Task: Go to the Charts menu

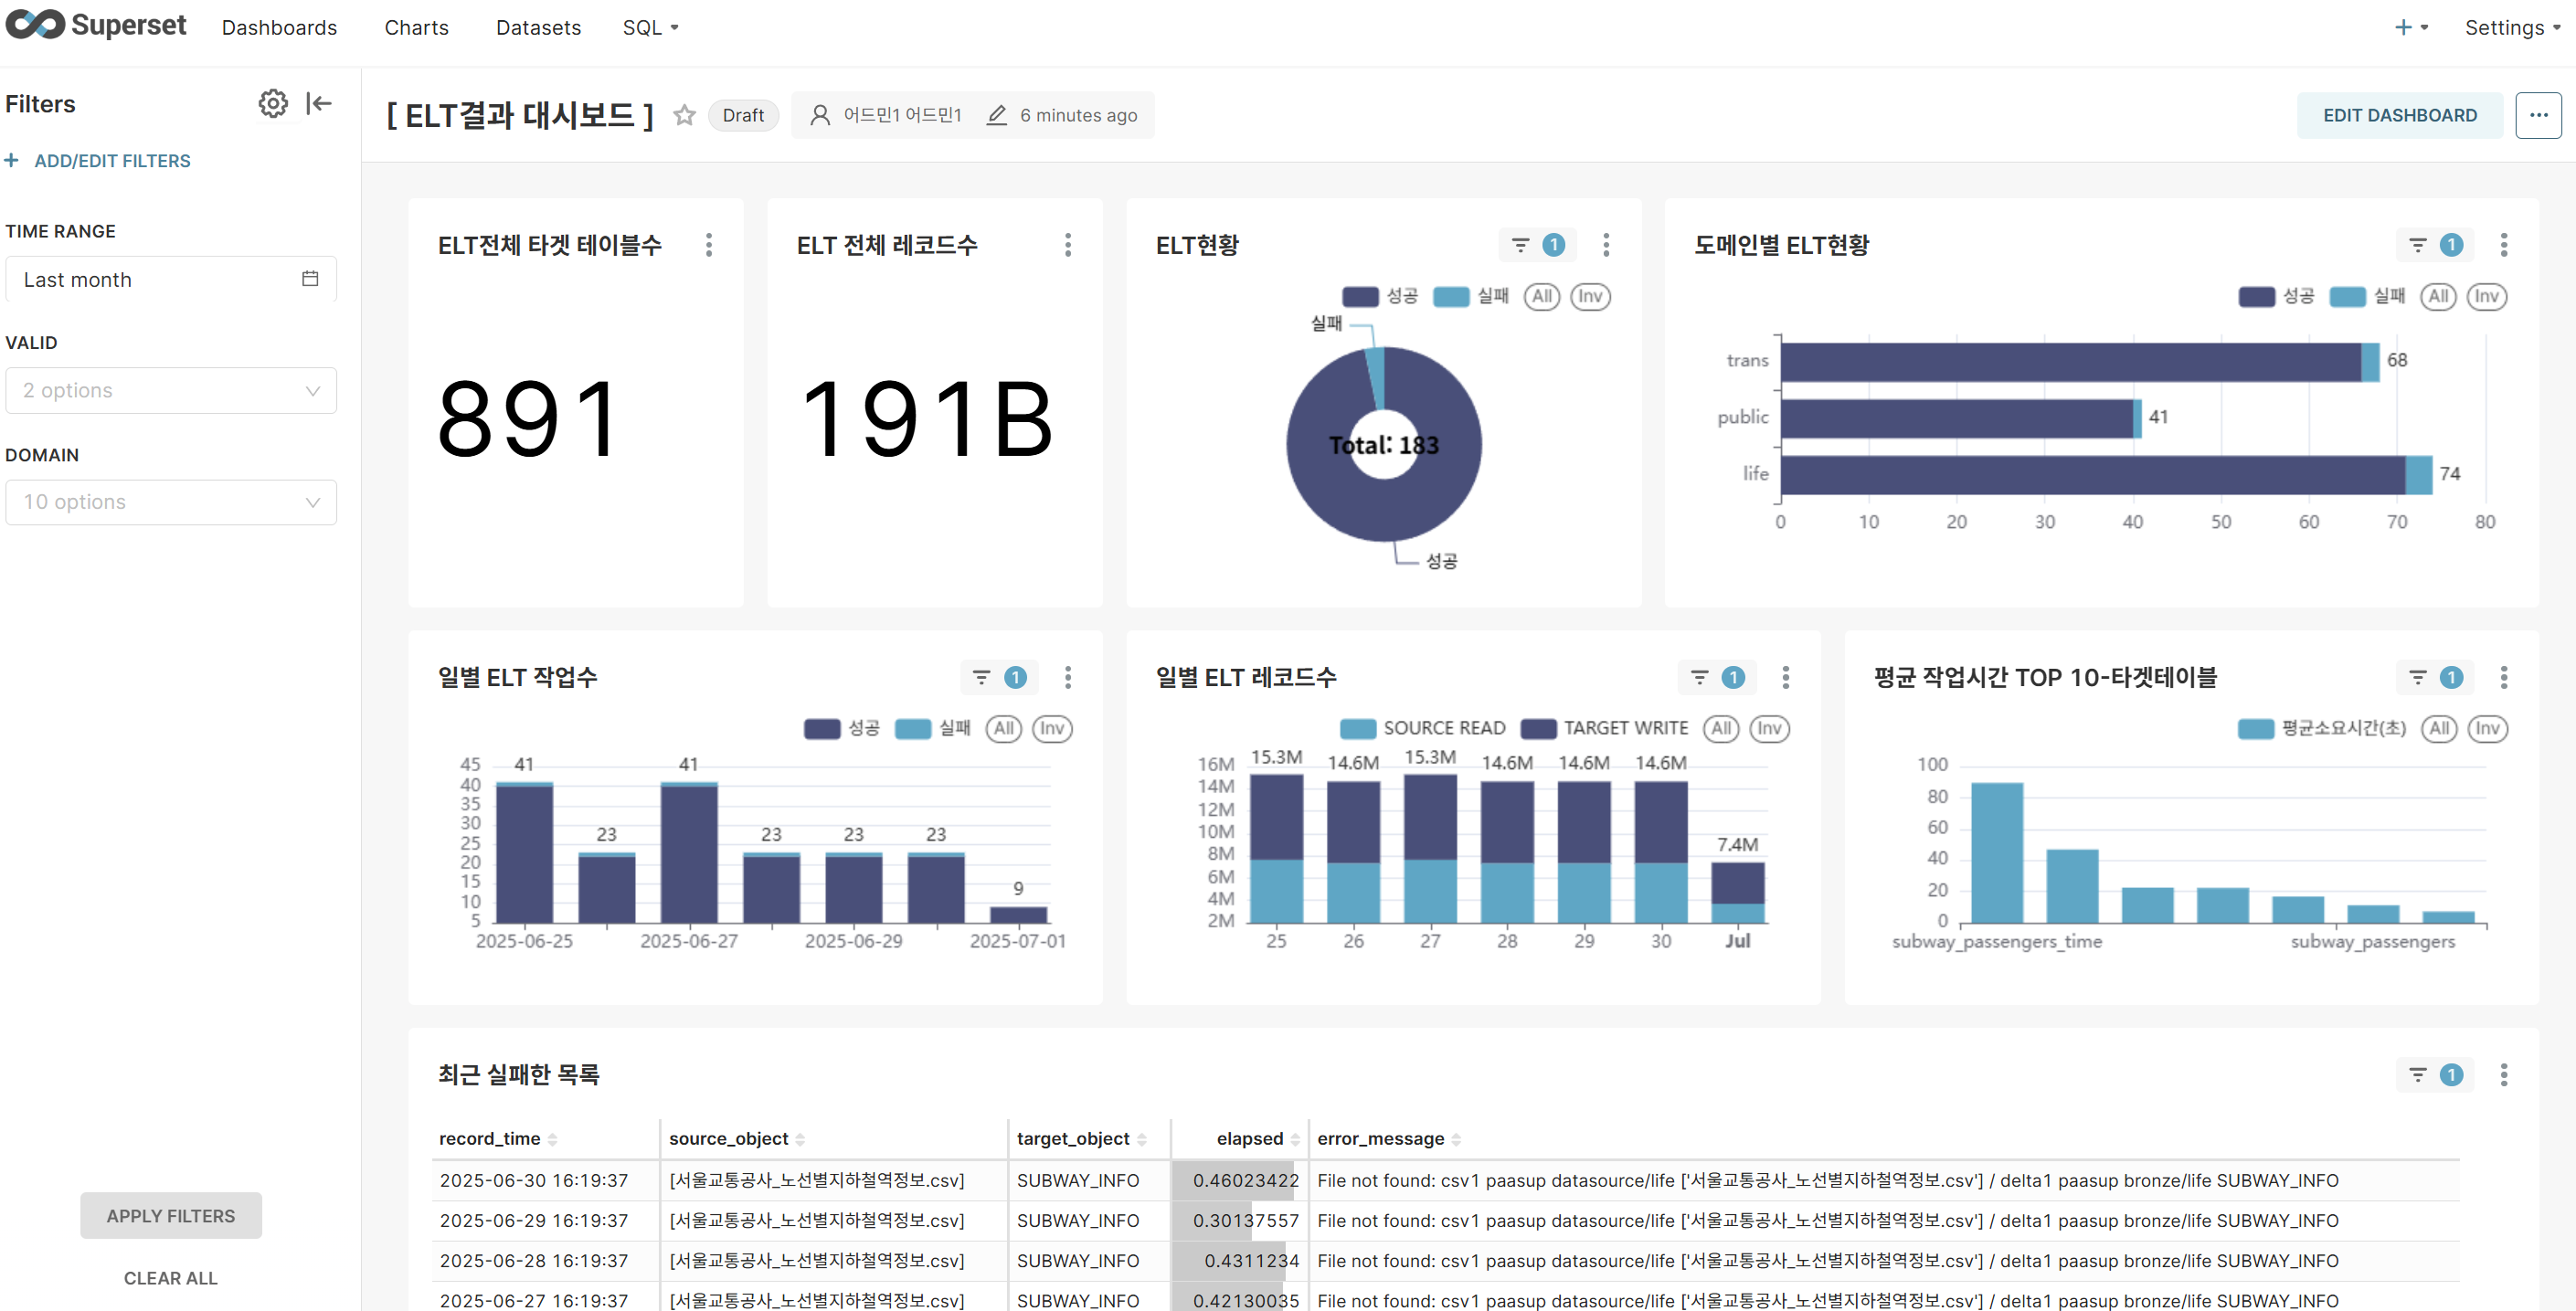Action: [416, 27]
